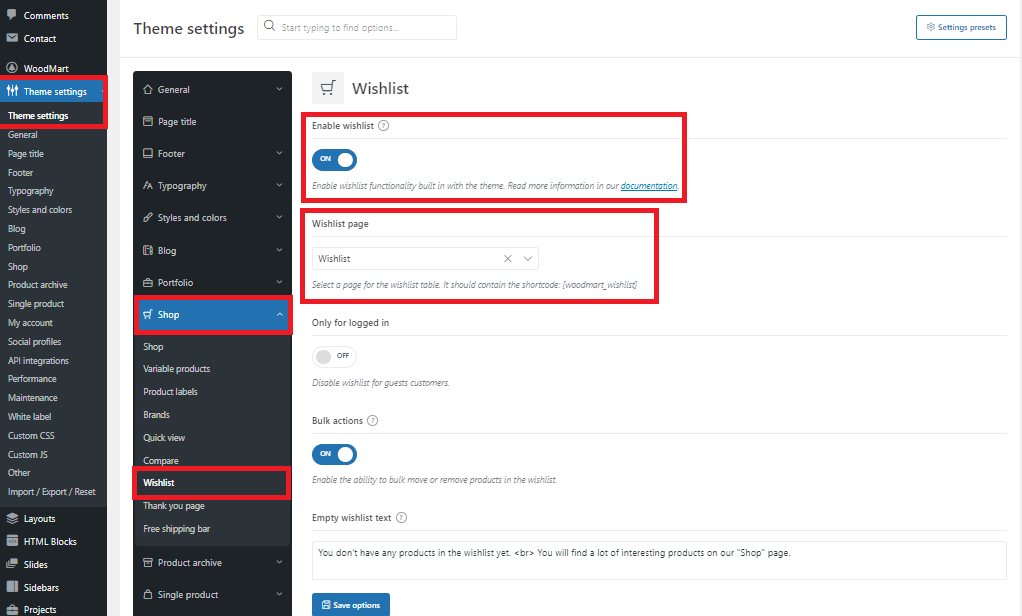
Task: Collapse the Shop section chevron
Action: [280, 314]
